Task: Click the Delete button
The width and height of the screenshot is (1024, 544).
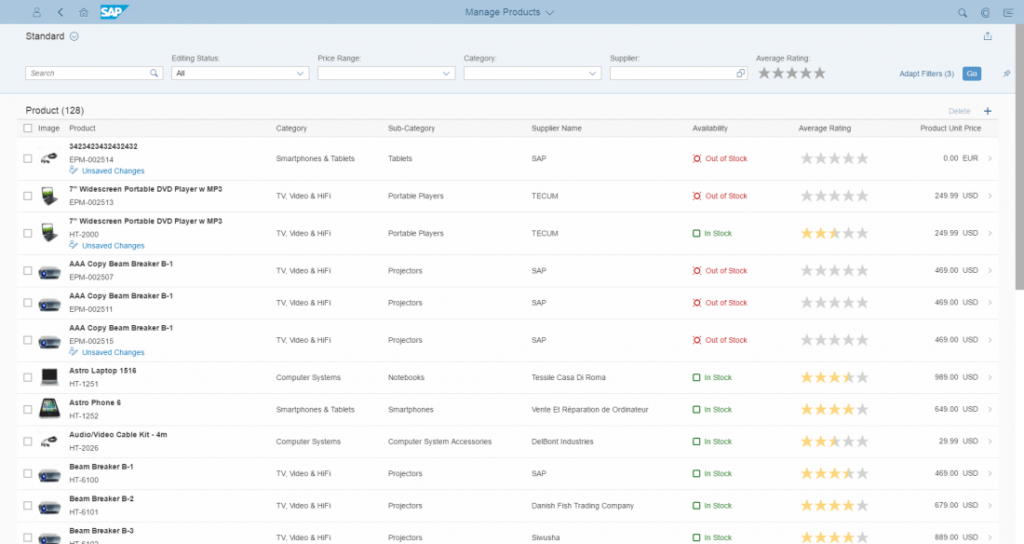Action: coord(959,111)
